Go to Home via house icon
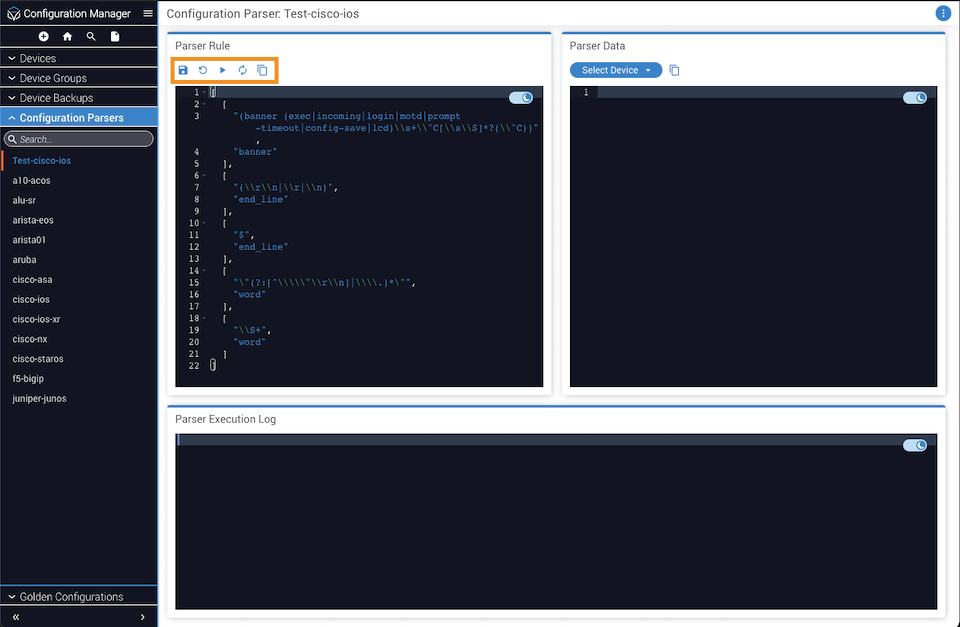The image size is (960, 627). coord(67,36)
